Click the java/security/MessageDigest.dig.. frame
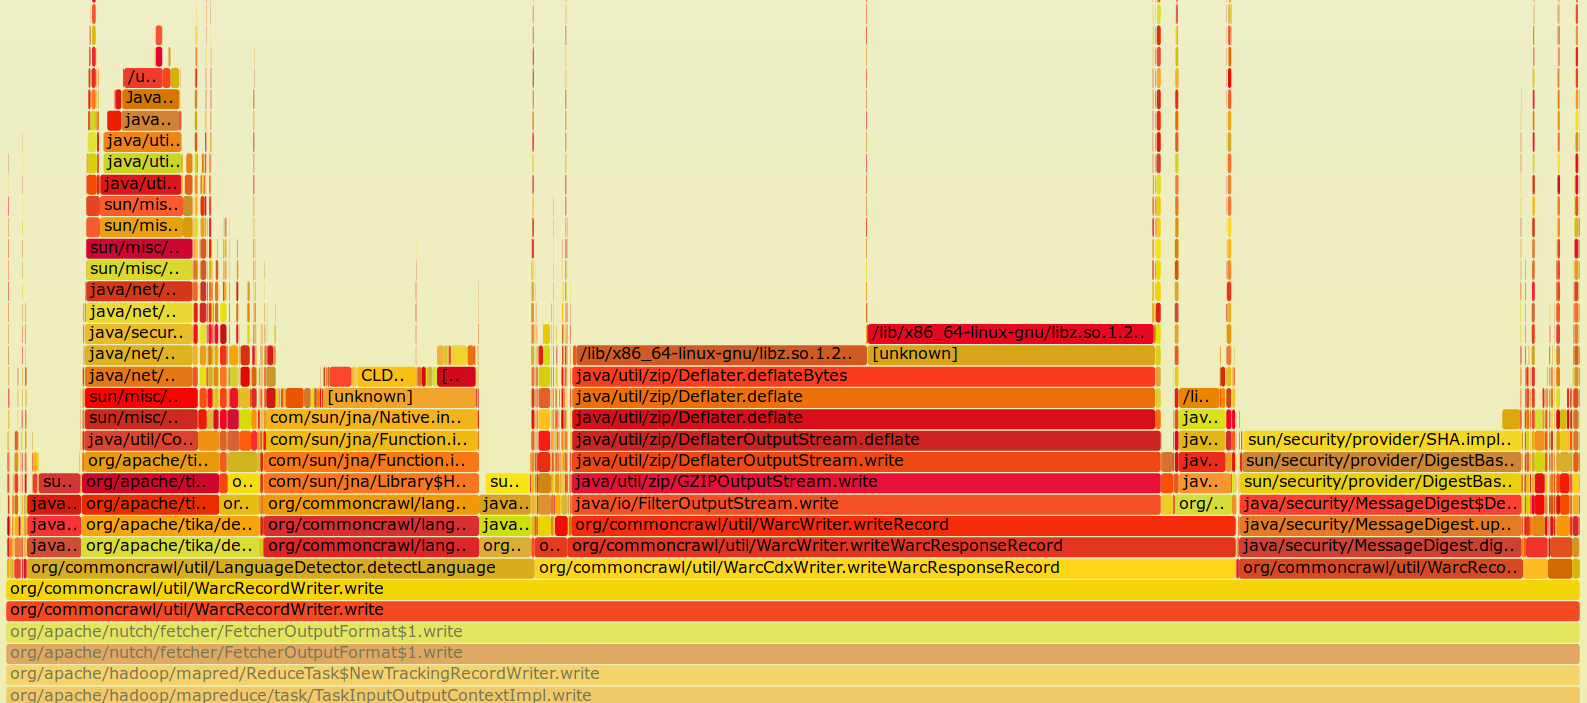Screen dimensions: 1587x703 point(1380,546)
